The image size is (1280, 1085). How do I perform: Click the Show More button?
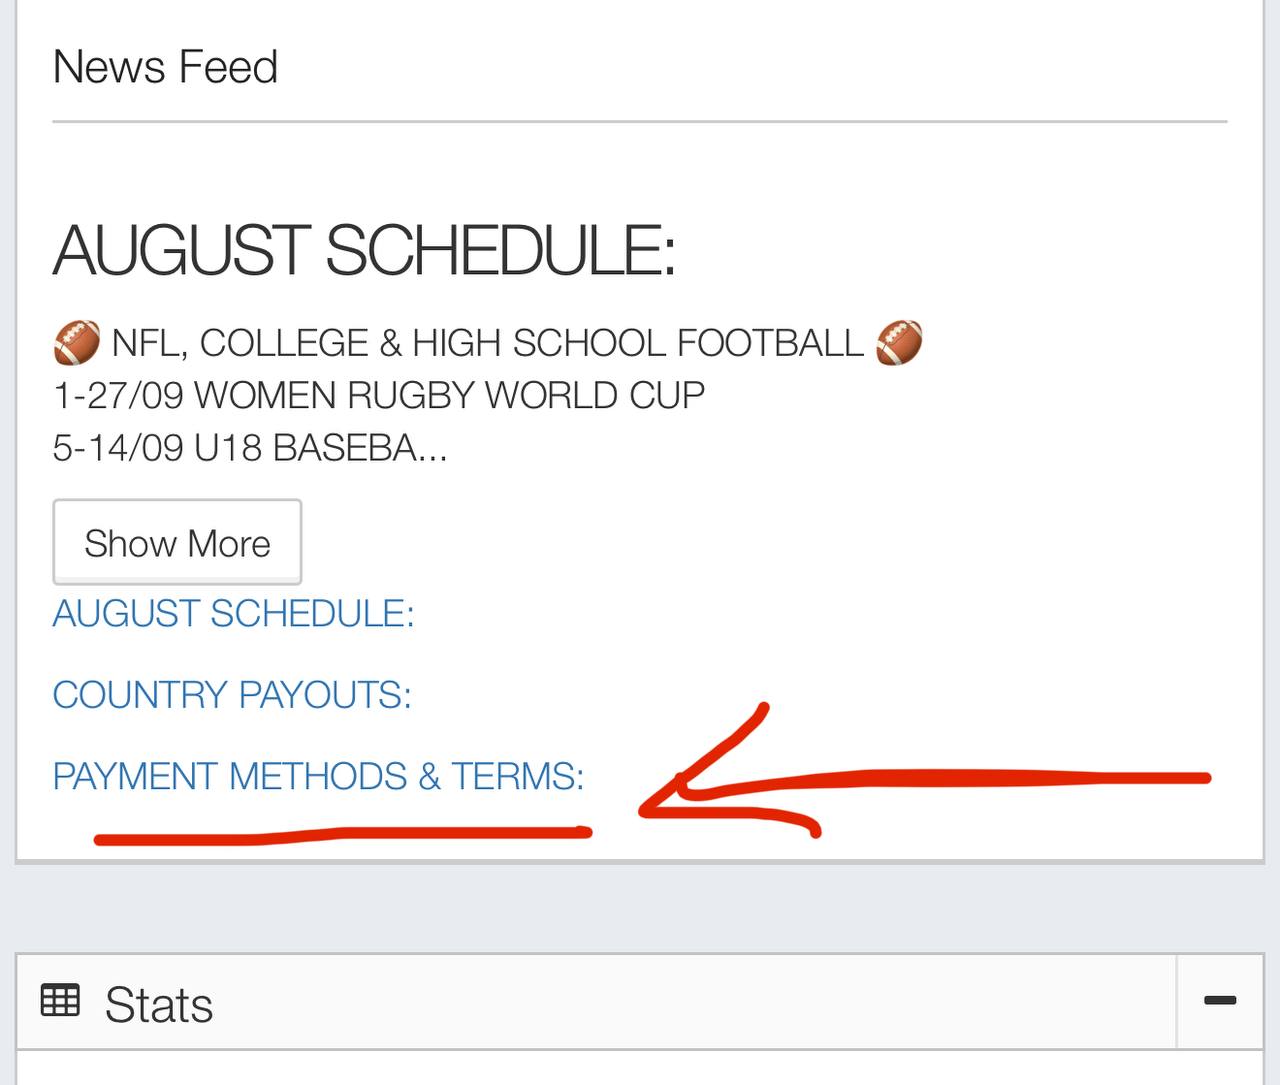(177, 543)
